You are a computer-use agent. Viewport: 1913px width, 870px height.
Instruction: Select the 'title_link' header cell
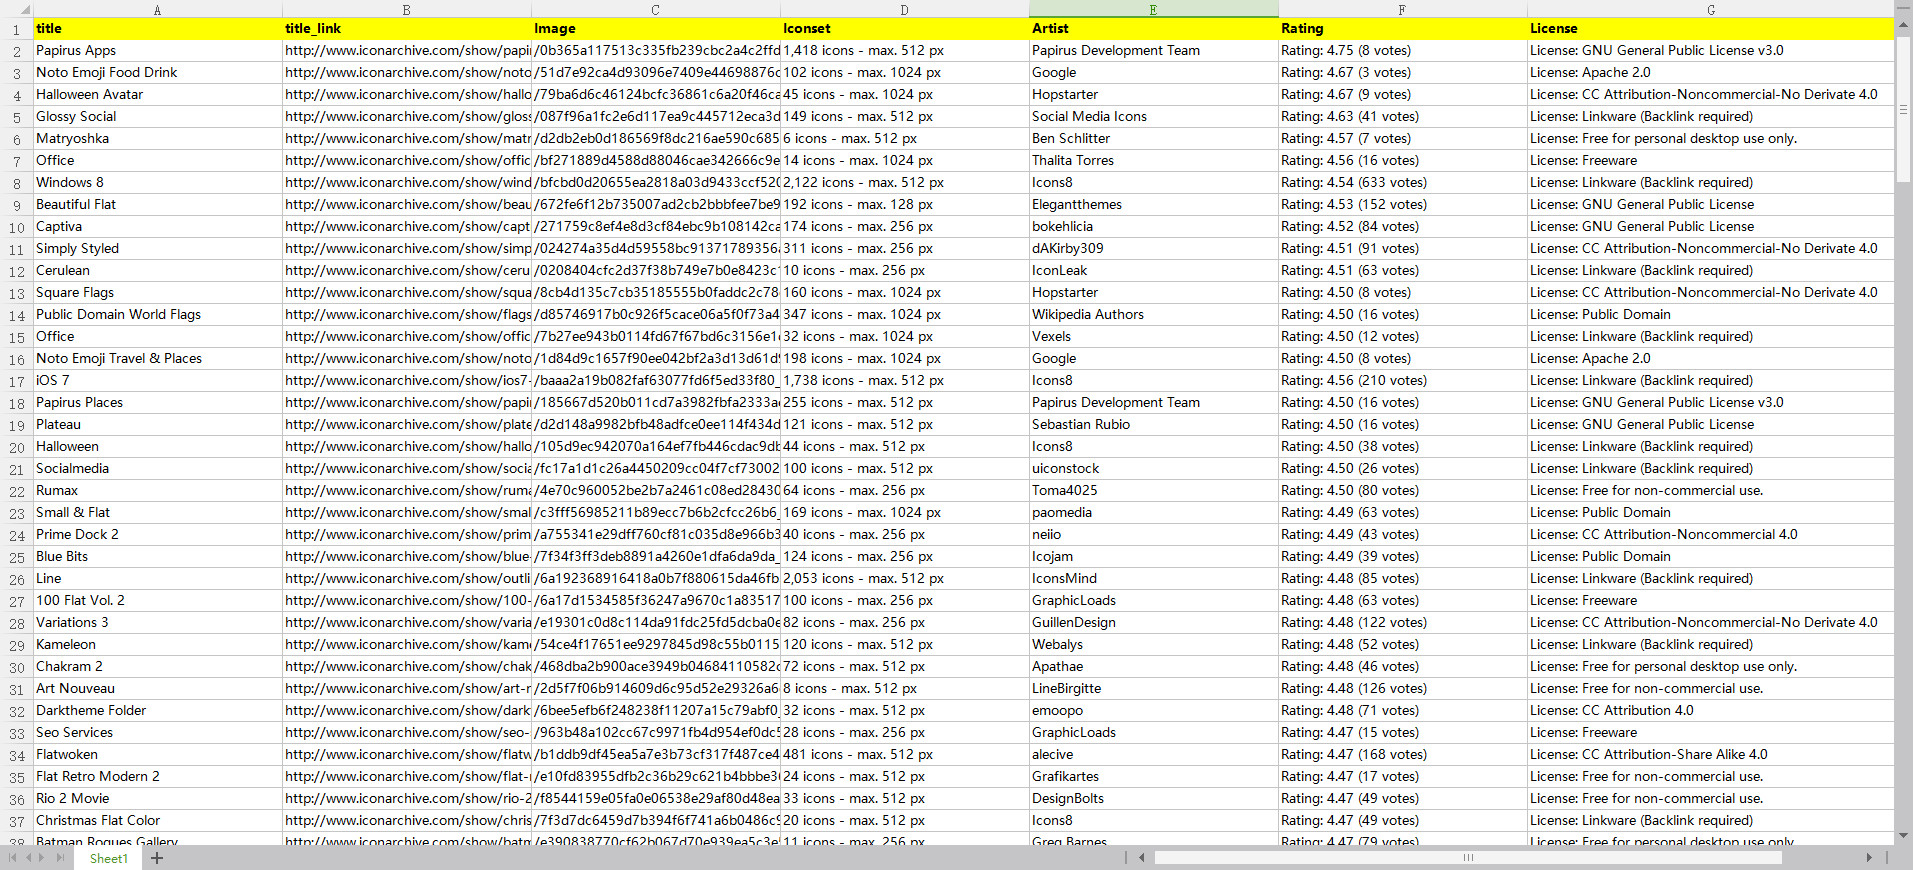coord(406,29)
